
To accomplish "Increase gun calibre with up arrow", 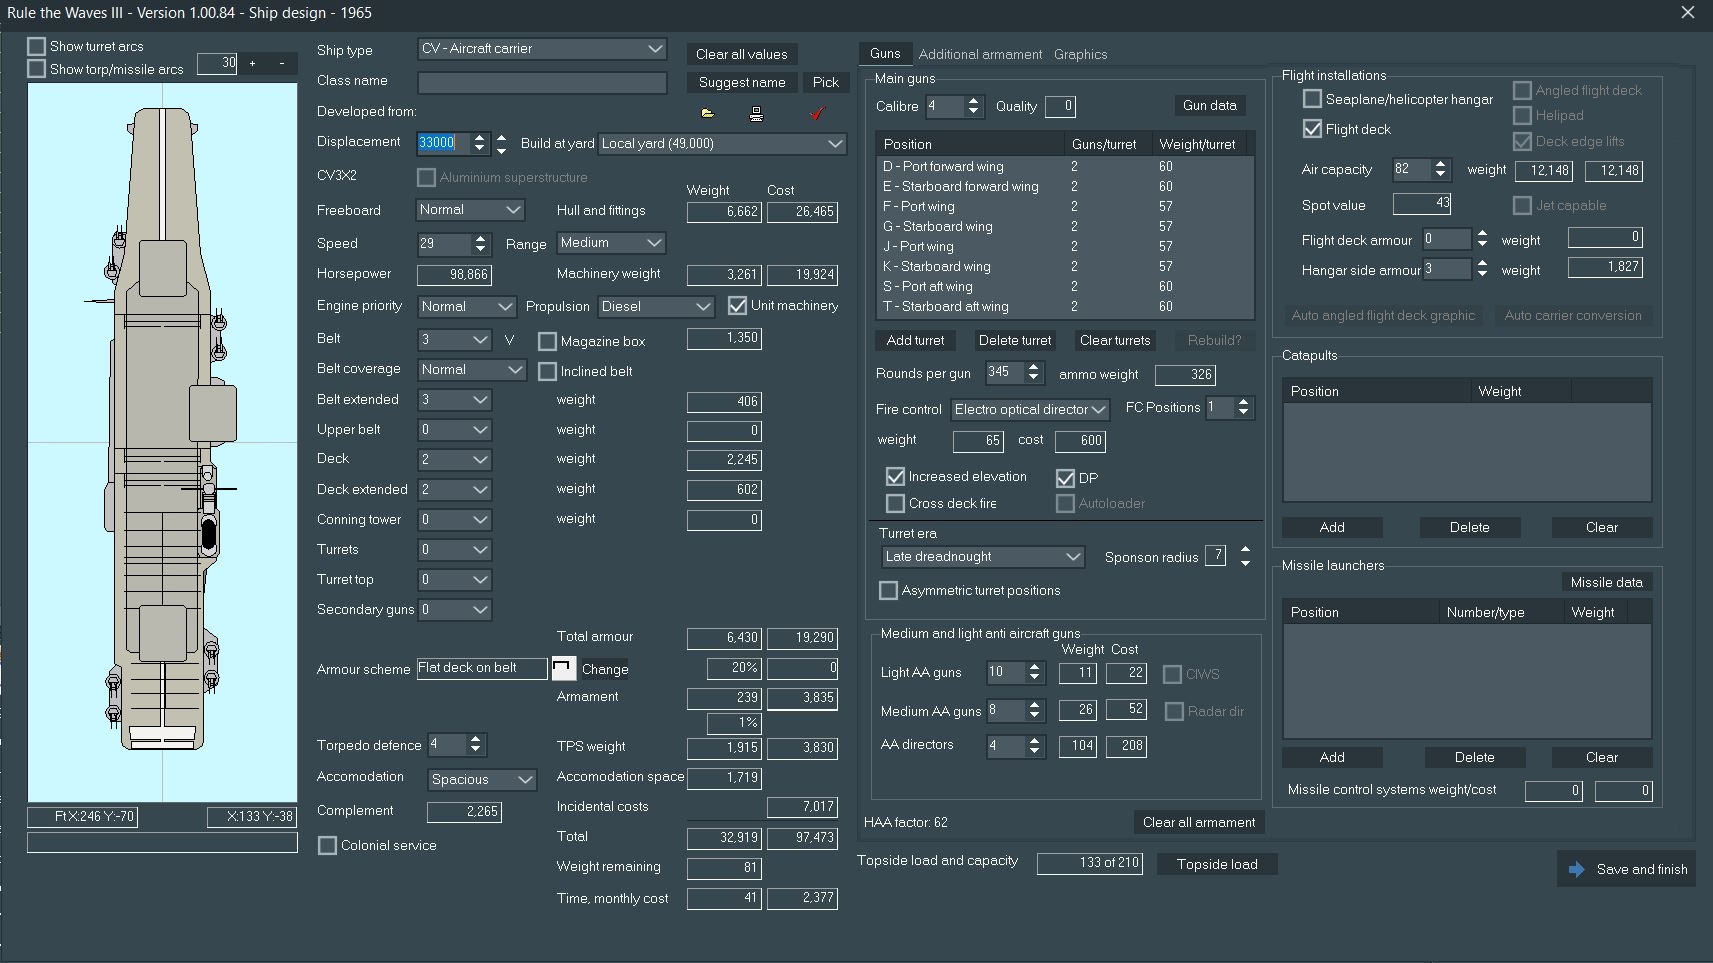I will [973, 101].
